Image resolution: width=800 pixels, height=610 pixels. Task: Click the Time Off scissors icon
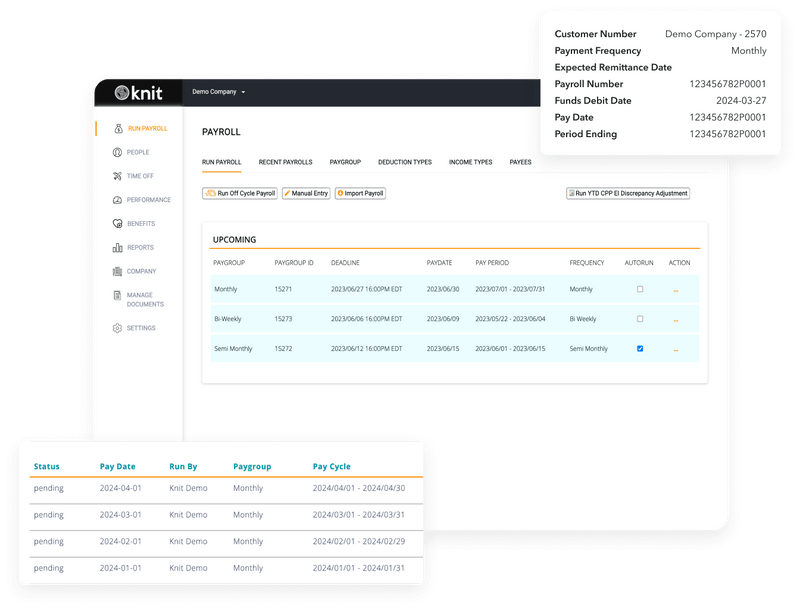pos(116,174)
